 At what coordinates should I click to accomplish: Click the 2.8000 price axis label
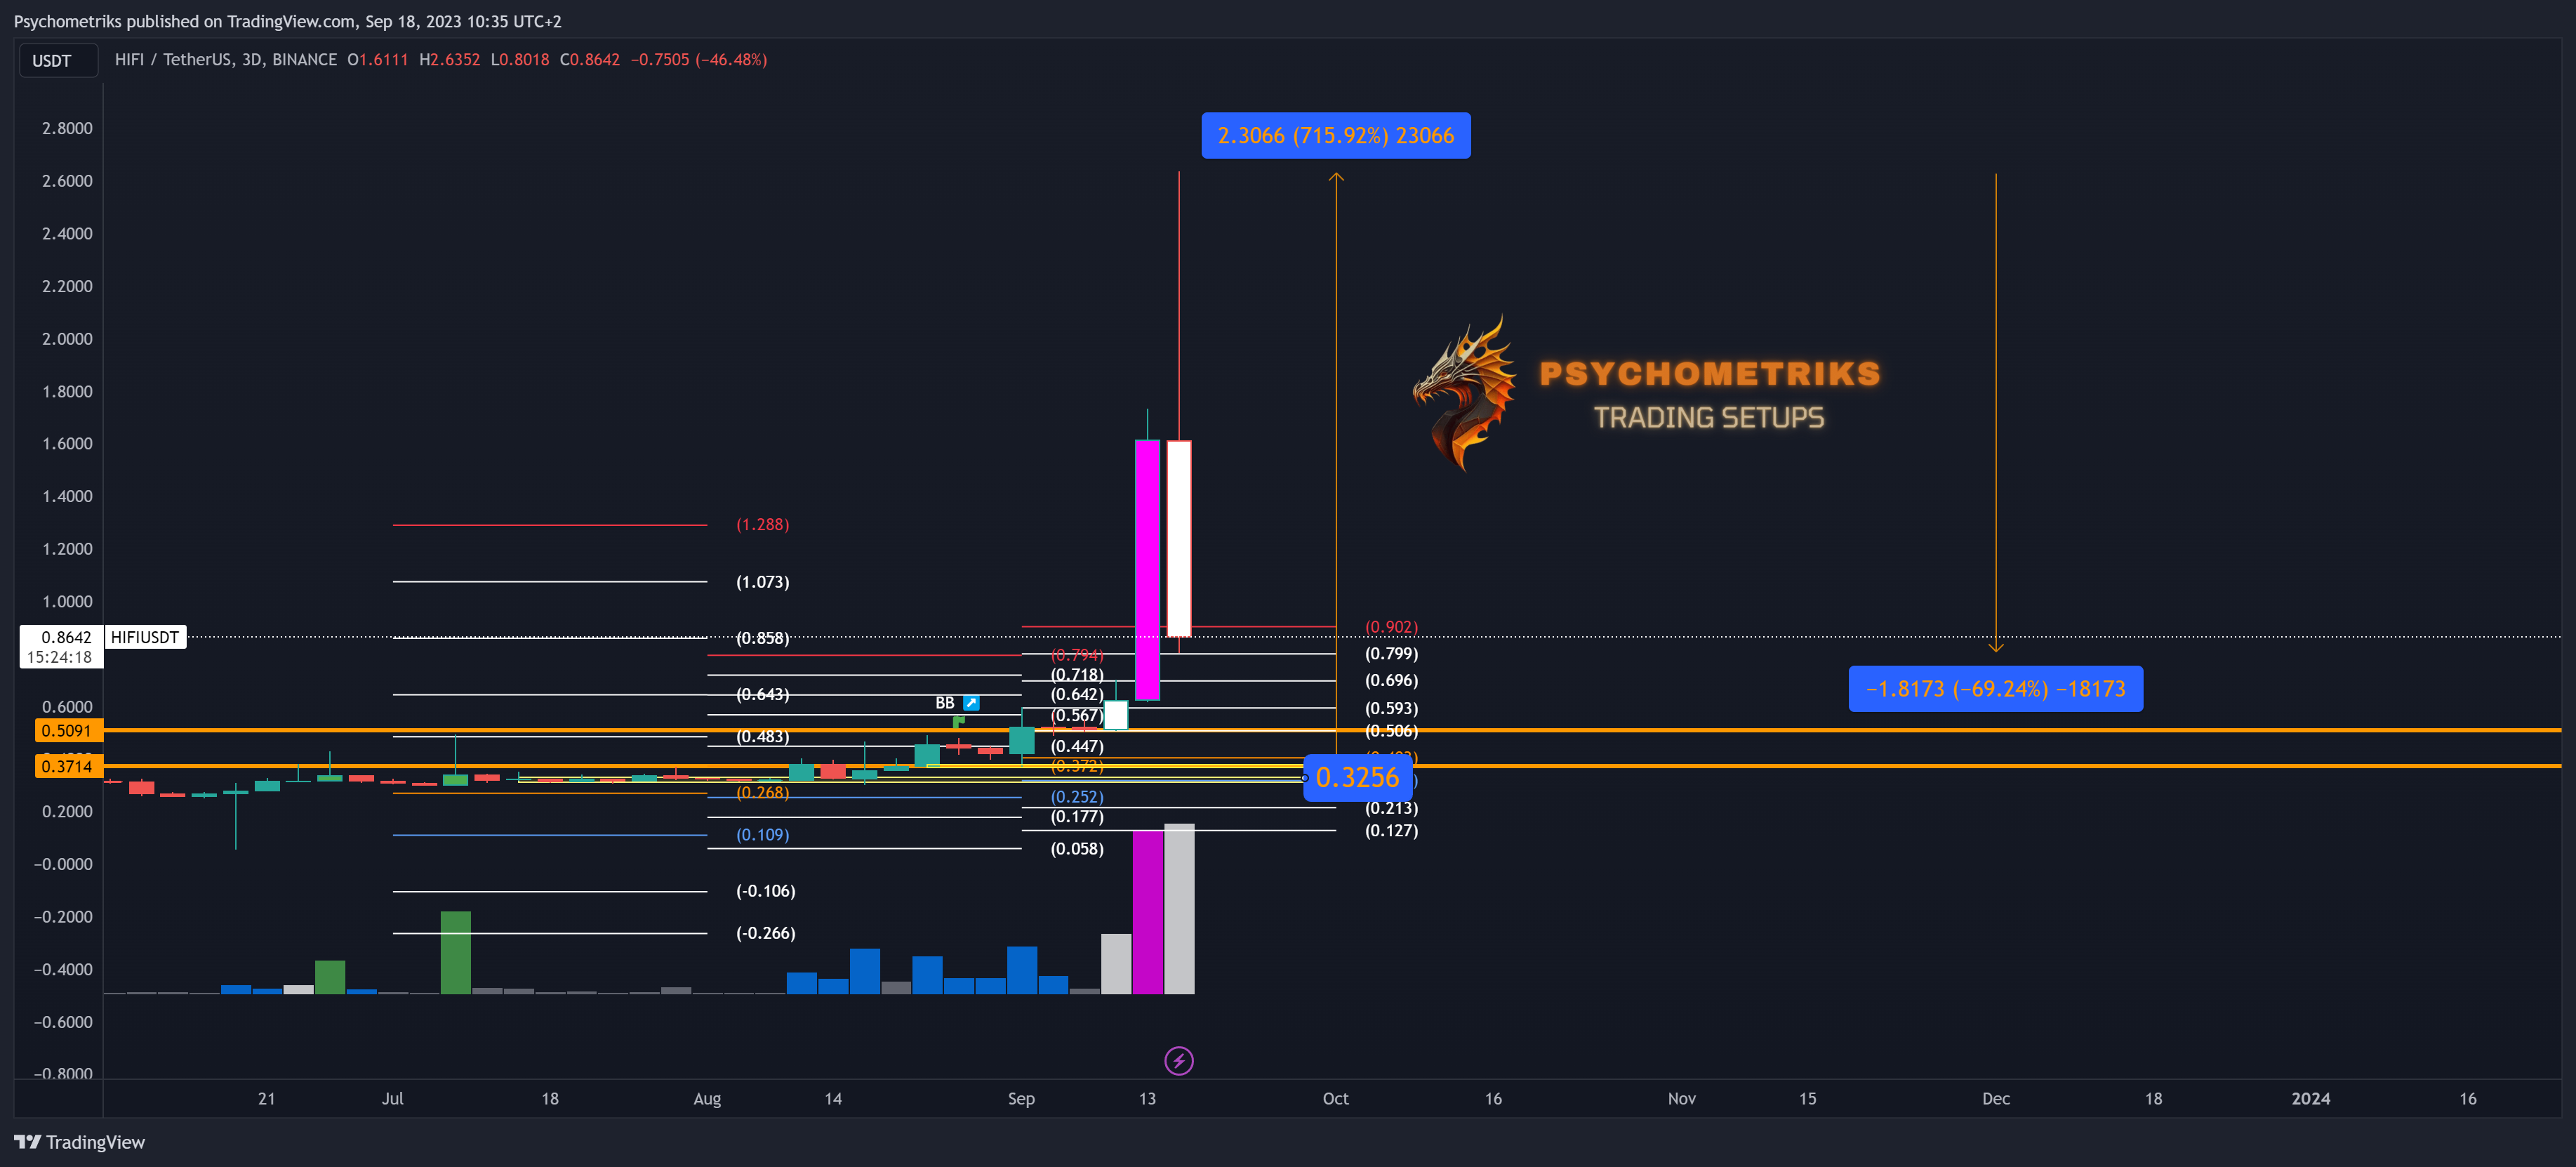67,128
